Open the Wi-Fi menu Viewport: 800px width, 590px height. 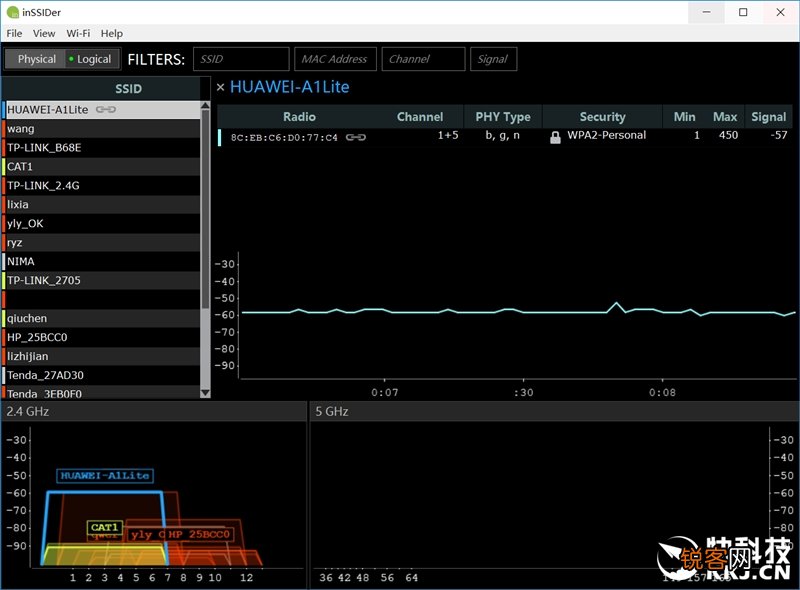78,33
